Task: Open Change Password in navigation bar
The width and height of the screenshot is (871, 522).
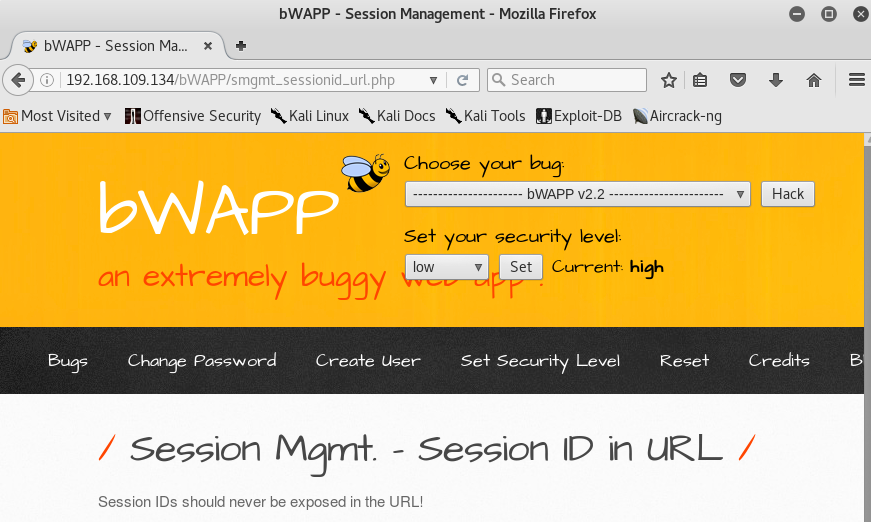Action: click(x=202, y=361)
